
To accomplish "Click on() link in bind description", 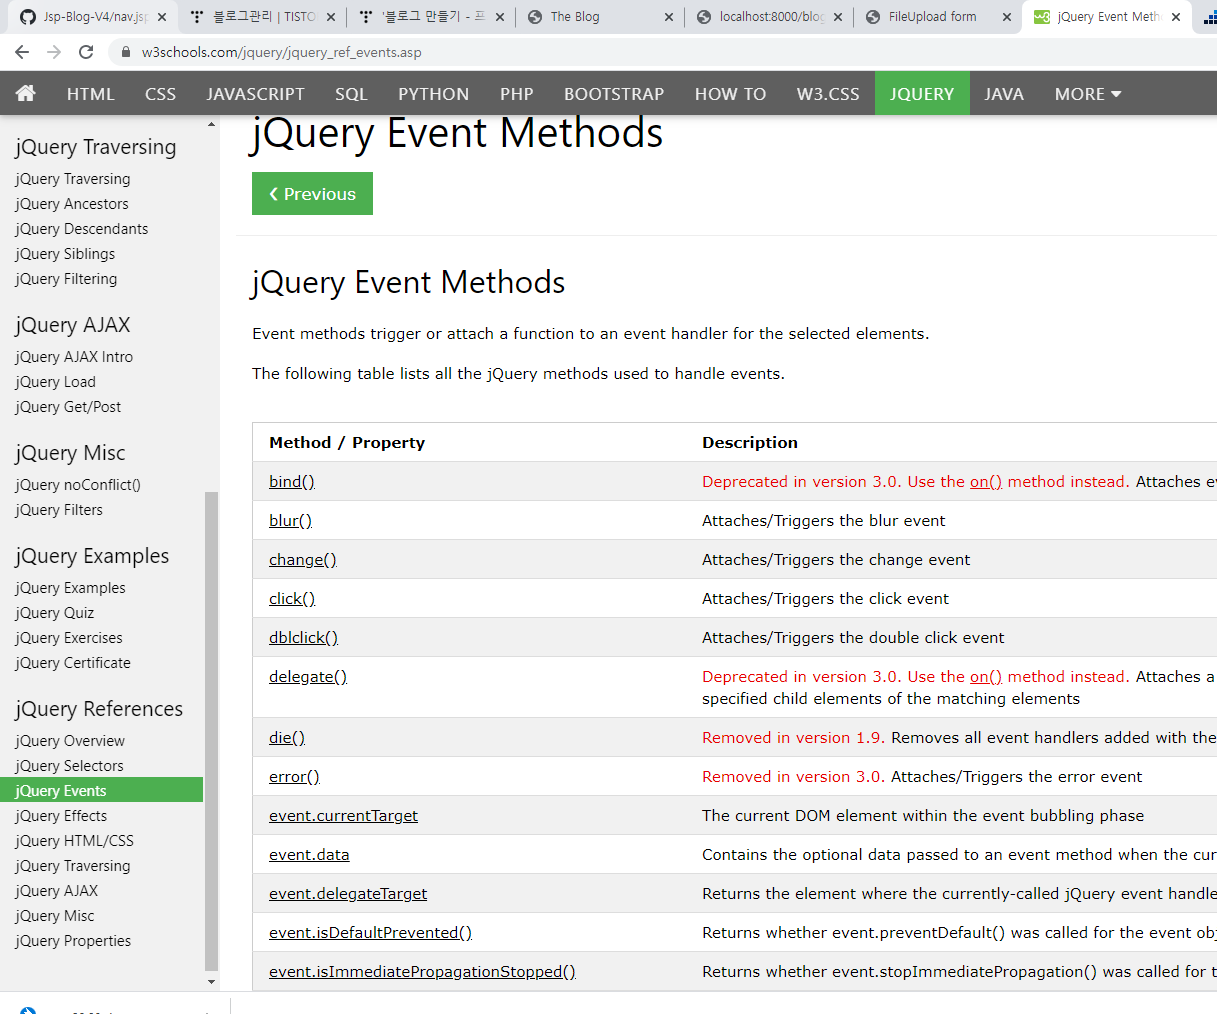I will (986, 481).
